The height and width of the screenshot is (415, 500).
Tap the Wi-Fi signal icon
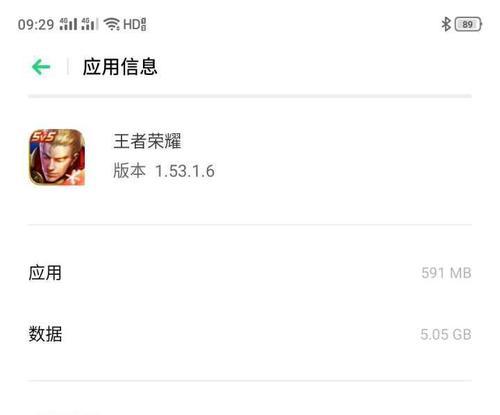click(112, 24)
